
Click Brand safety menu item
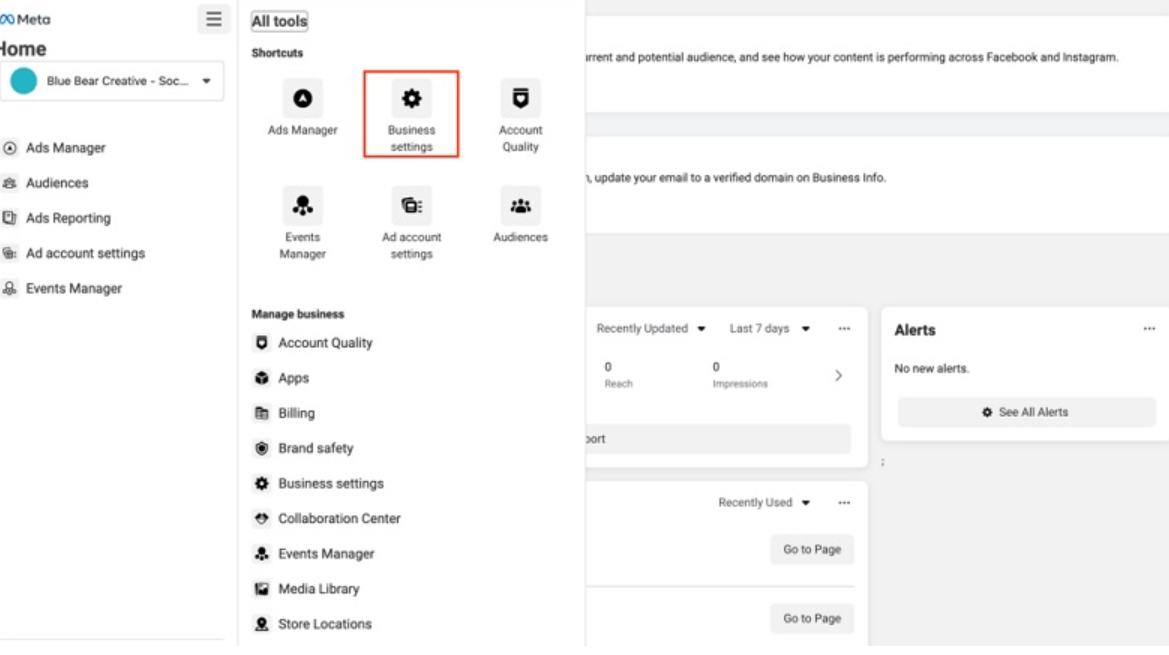[x=315, y=448]
